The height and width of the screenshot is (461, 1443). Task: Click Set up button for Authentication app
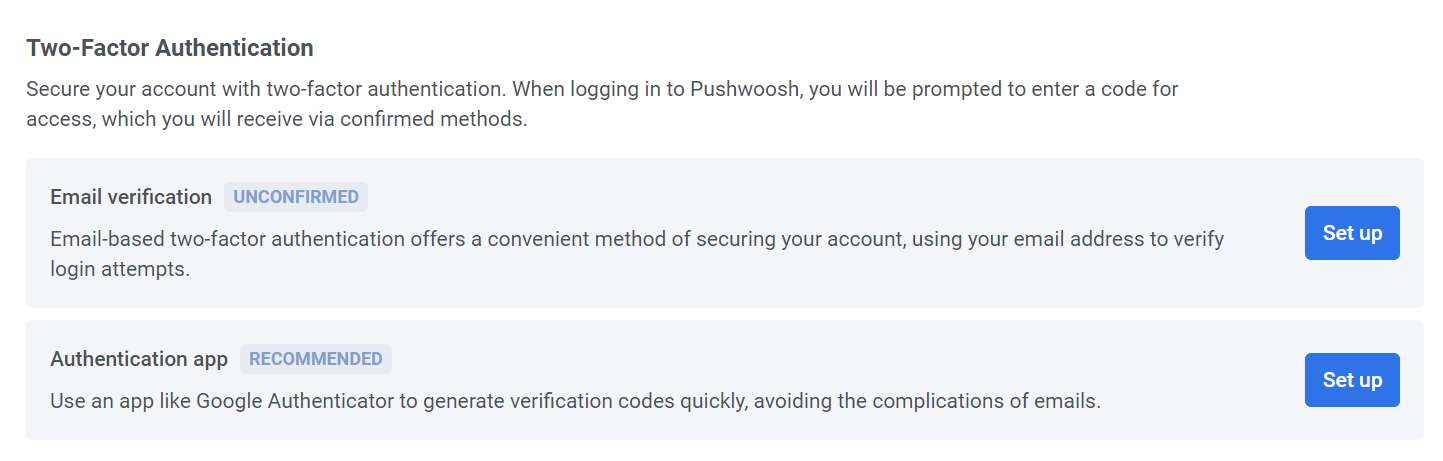(1351, 380)
